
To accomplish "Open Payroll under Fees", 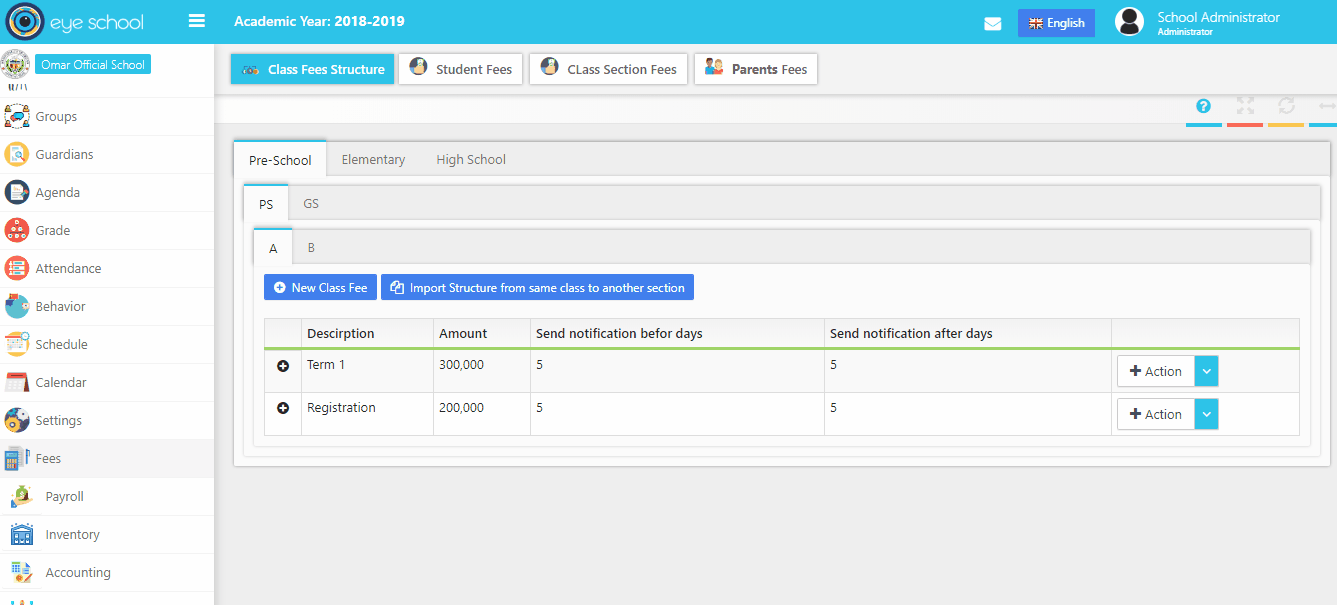I will tap(107, 497).
